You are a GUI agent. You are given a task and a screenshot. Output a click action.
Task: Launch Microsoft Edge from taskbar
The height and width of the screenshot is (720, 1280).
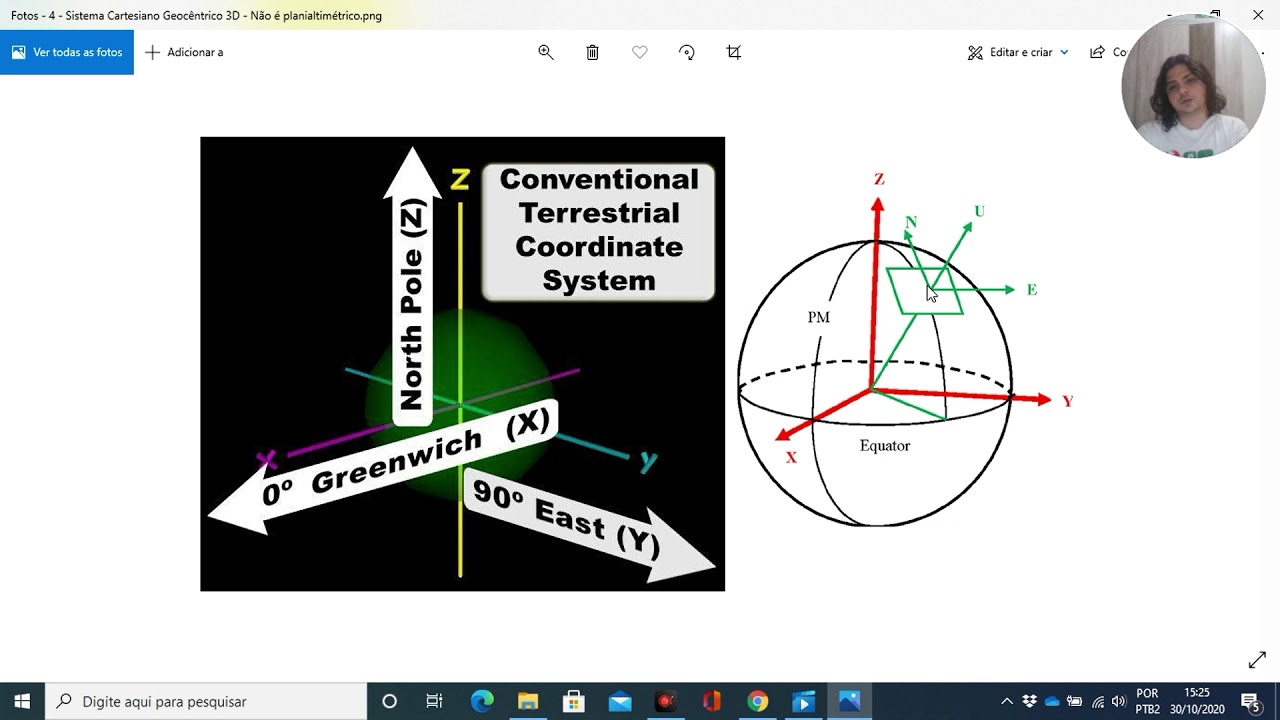(x=482, y=701)
